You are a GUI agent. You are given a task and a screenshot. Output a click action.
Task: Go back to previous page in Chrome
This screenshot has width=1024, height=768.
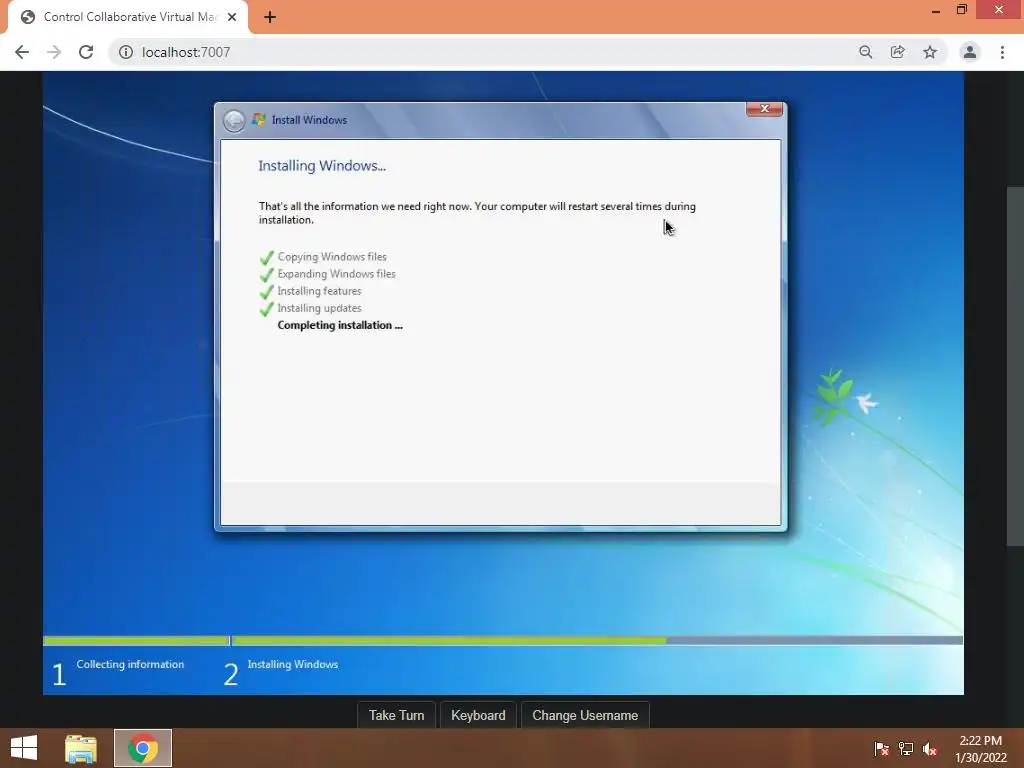[x=22, y=52]
